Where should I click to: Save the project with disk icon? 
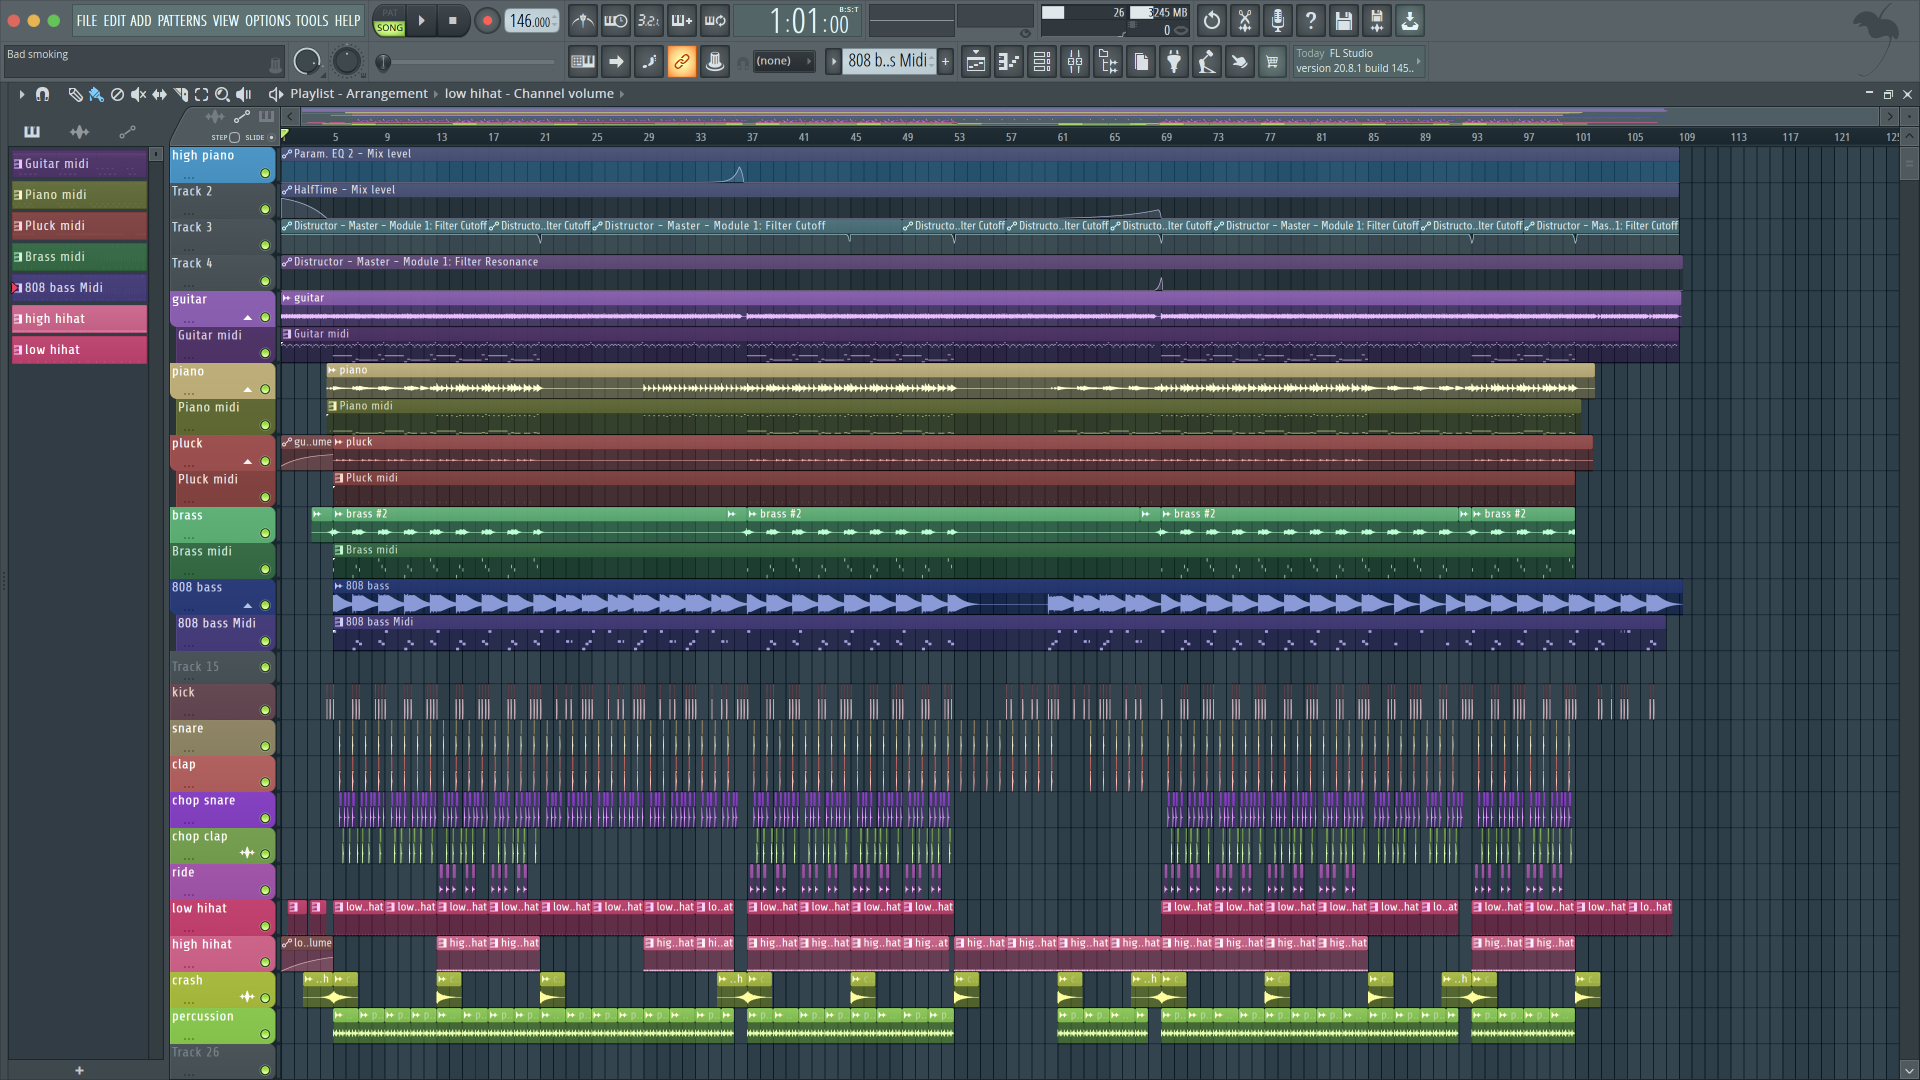[x=1344, y=20]
